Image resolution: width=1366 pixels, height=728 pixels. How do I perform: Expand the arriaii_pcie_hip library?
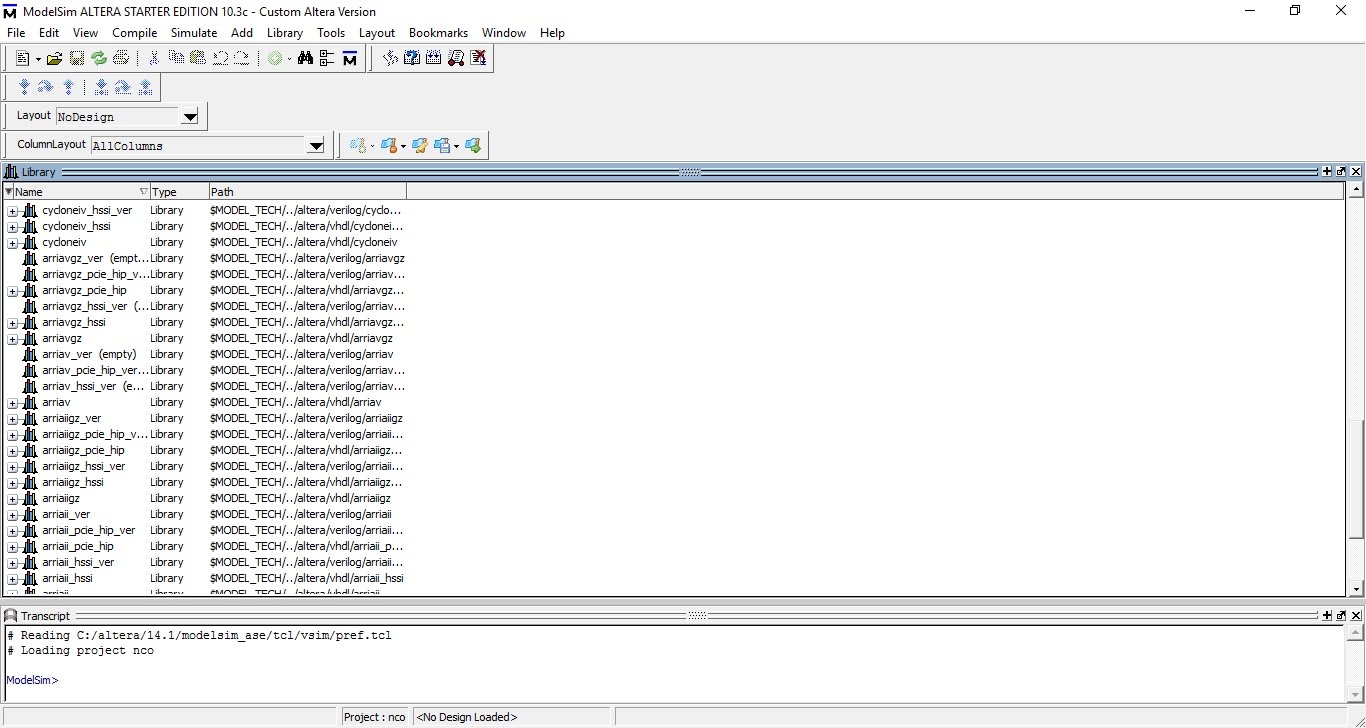pyautogui.click(x=13, y=547)
